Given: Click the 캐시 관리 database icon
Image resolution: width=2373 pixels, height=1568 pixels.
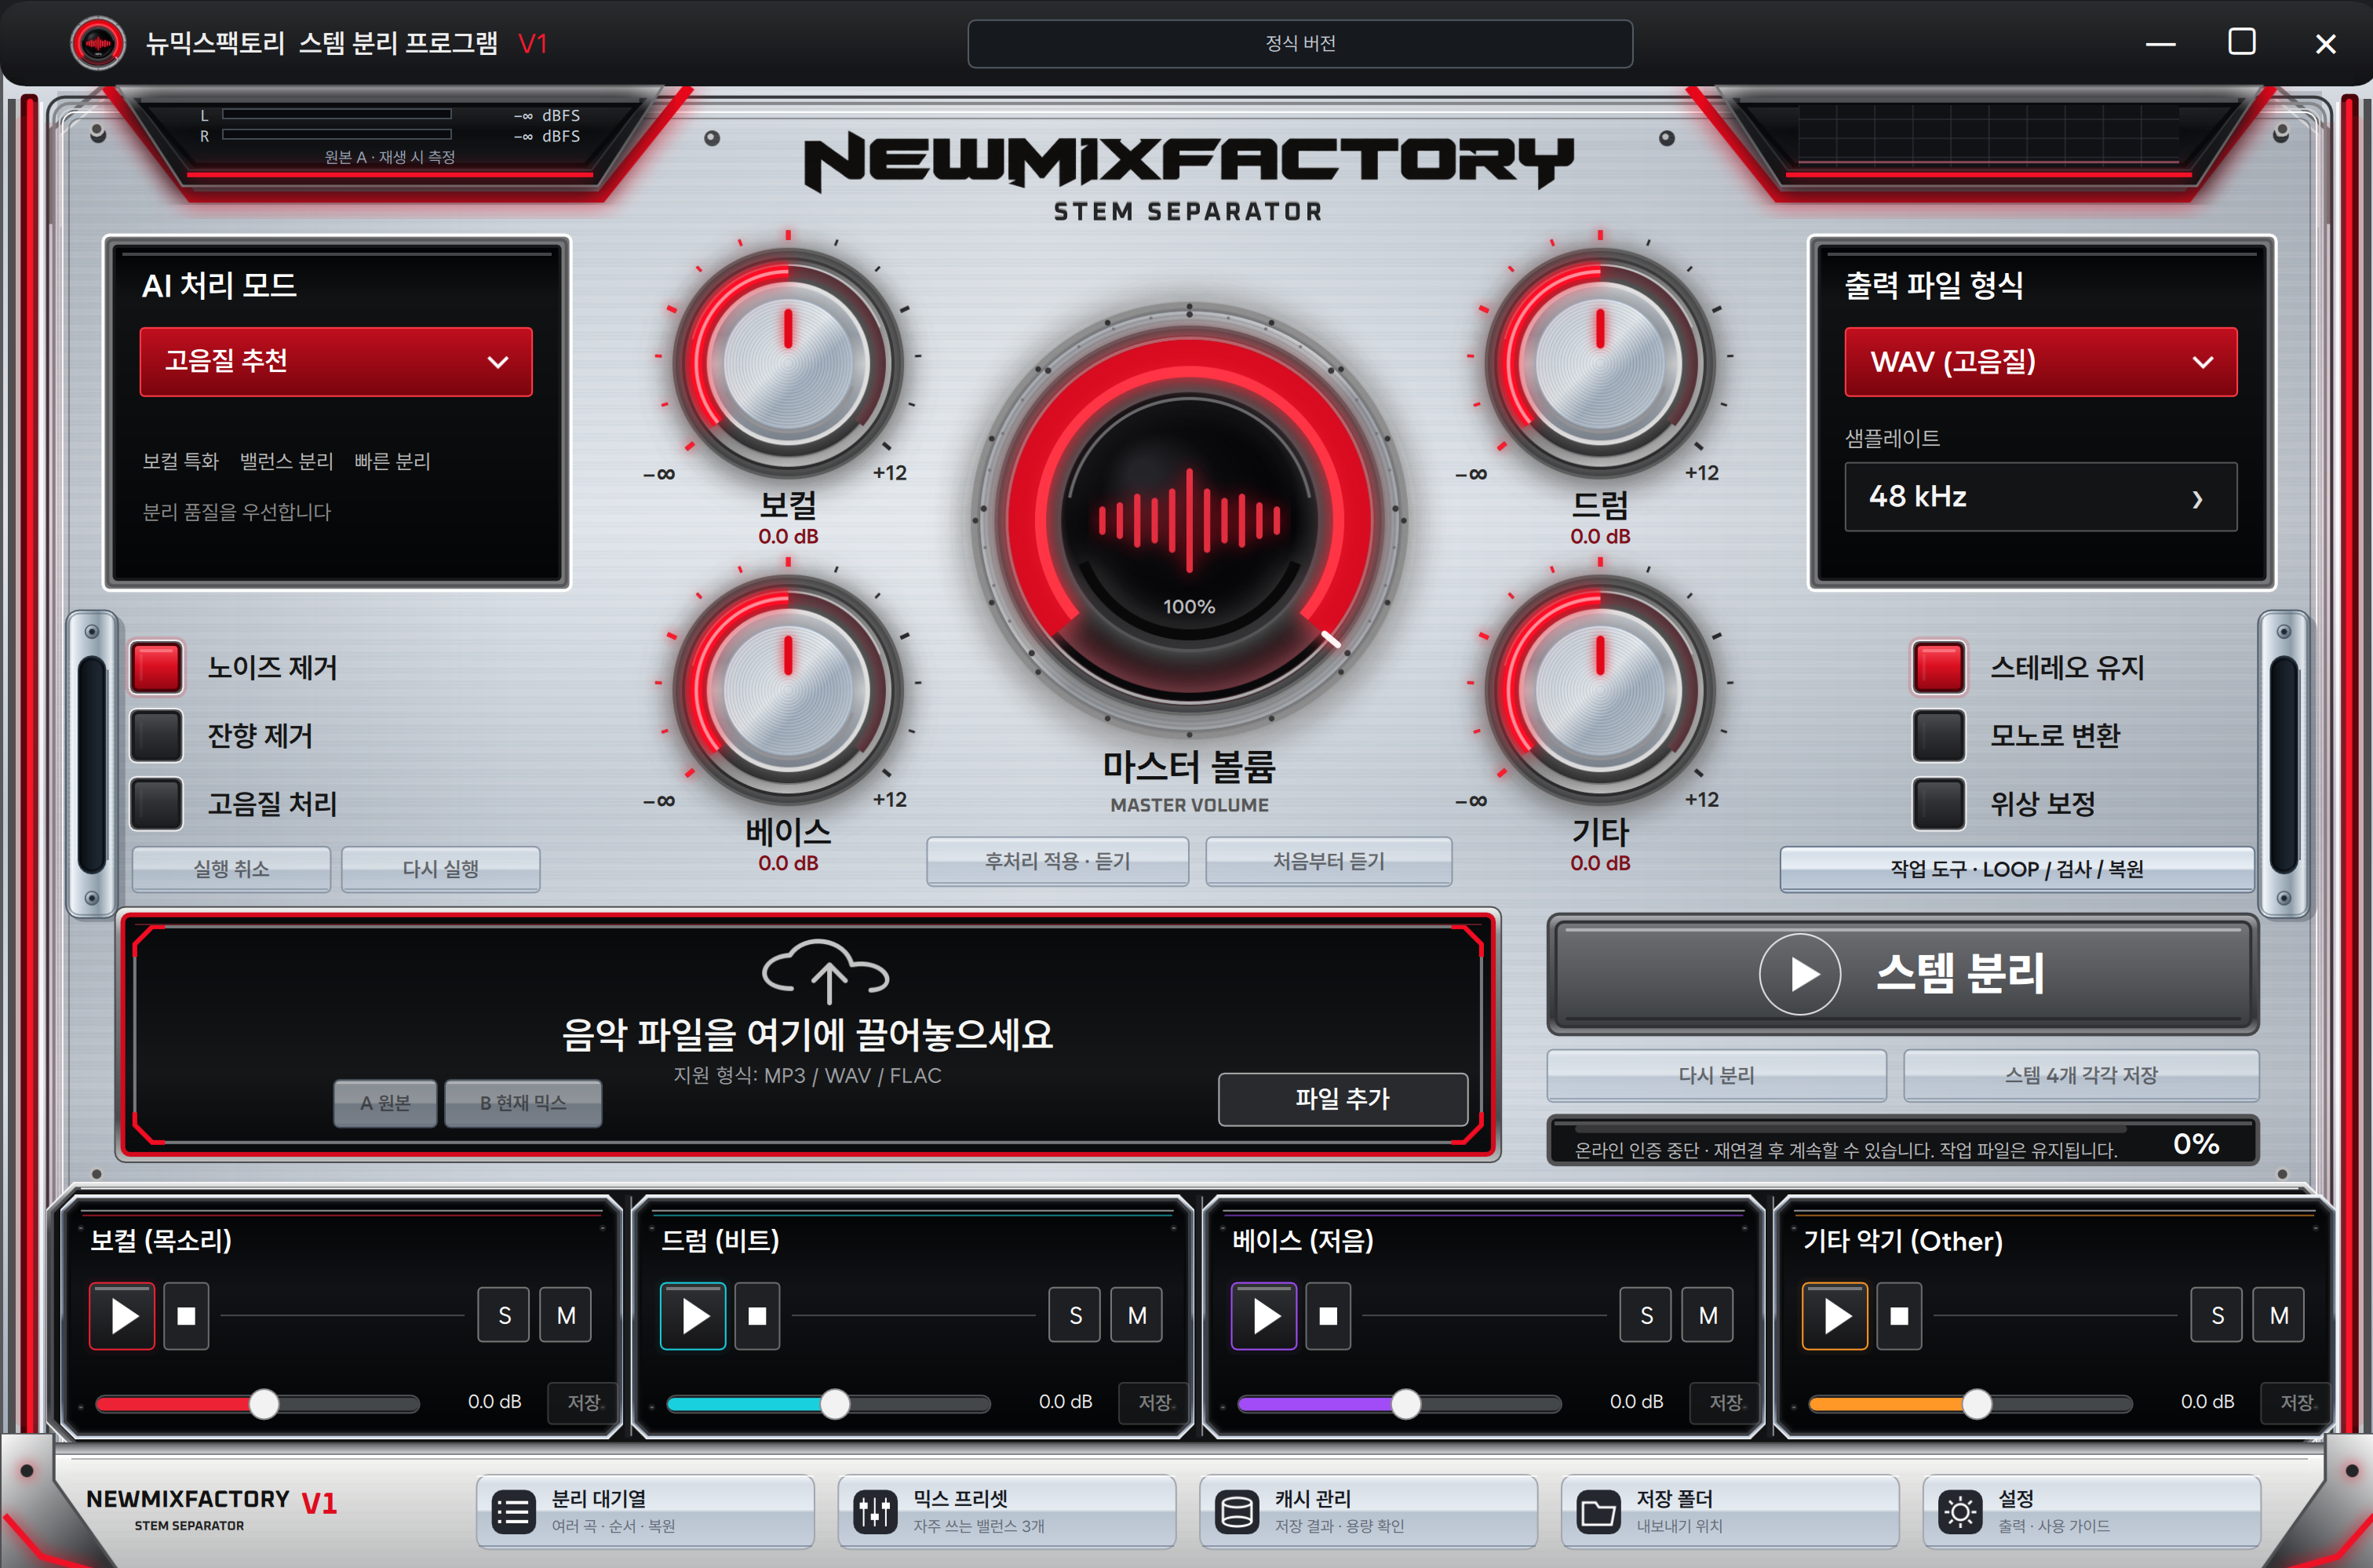Looking at the screenshot, I should [x=1237, y=1512].
